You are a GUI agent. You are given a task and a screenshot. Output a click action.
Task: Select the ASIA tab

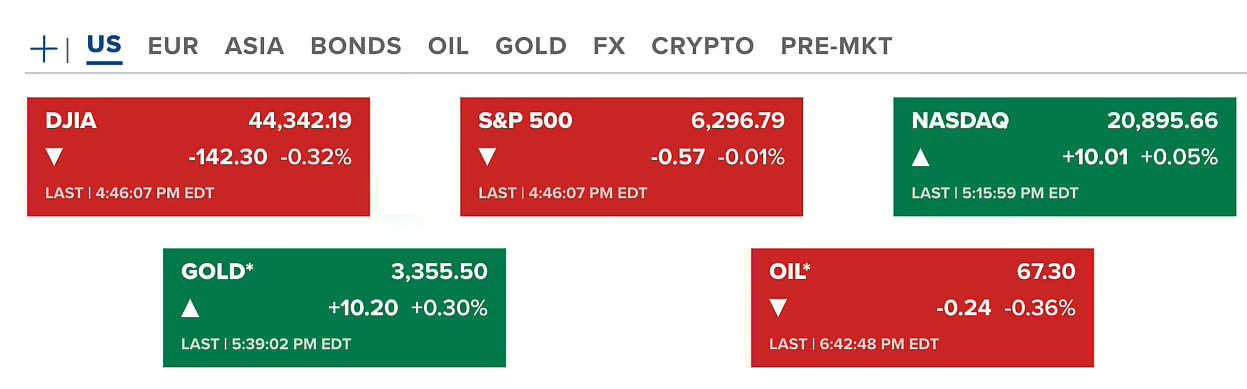click(254, 46)
